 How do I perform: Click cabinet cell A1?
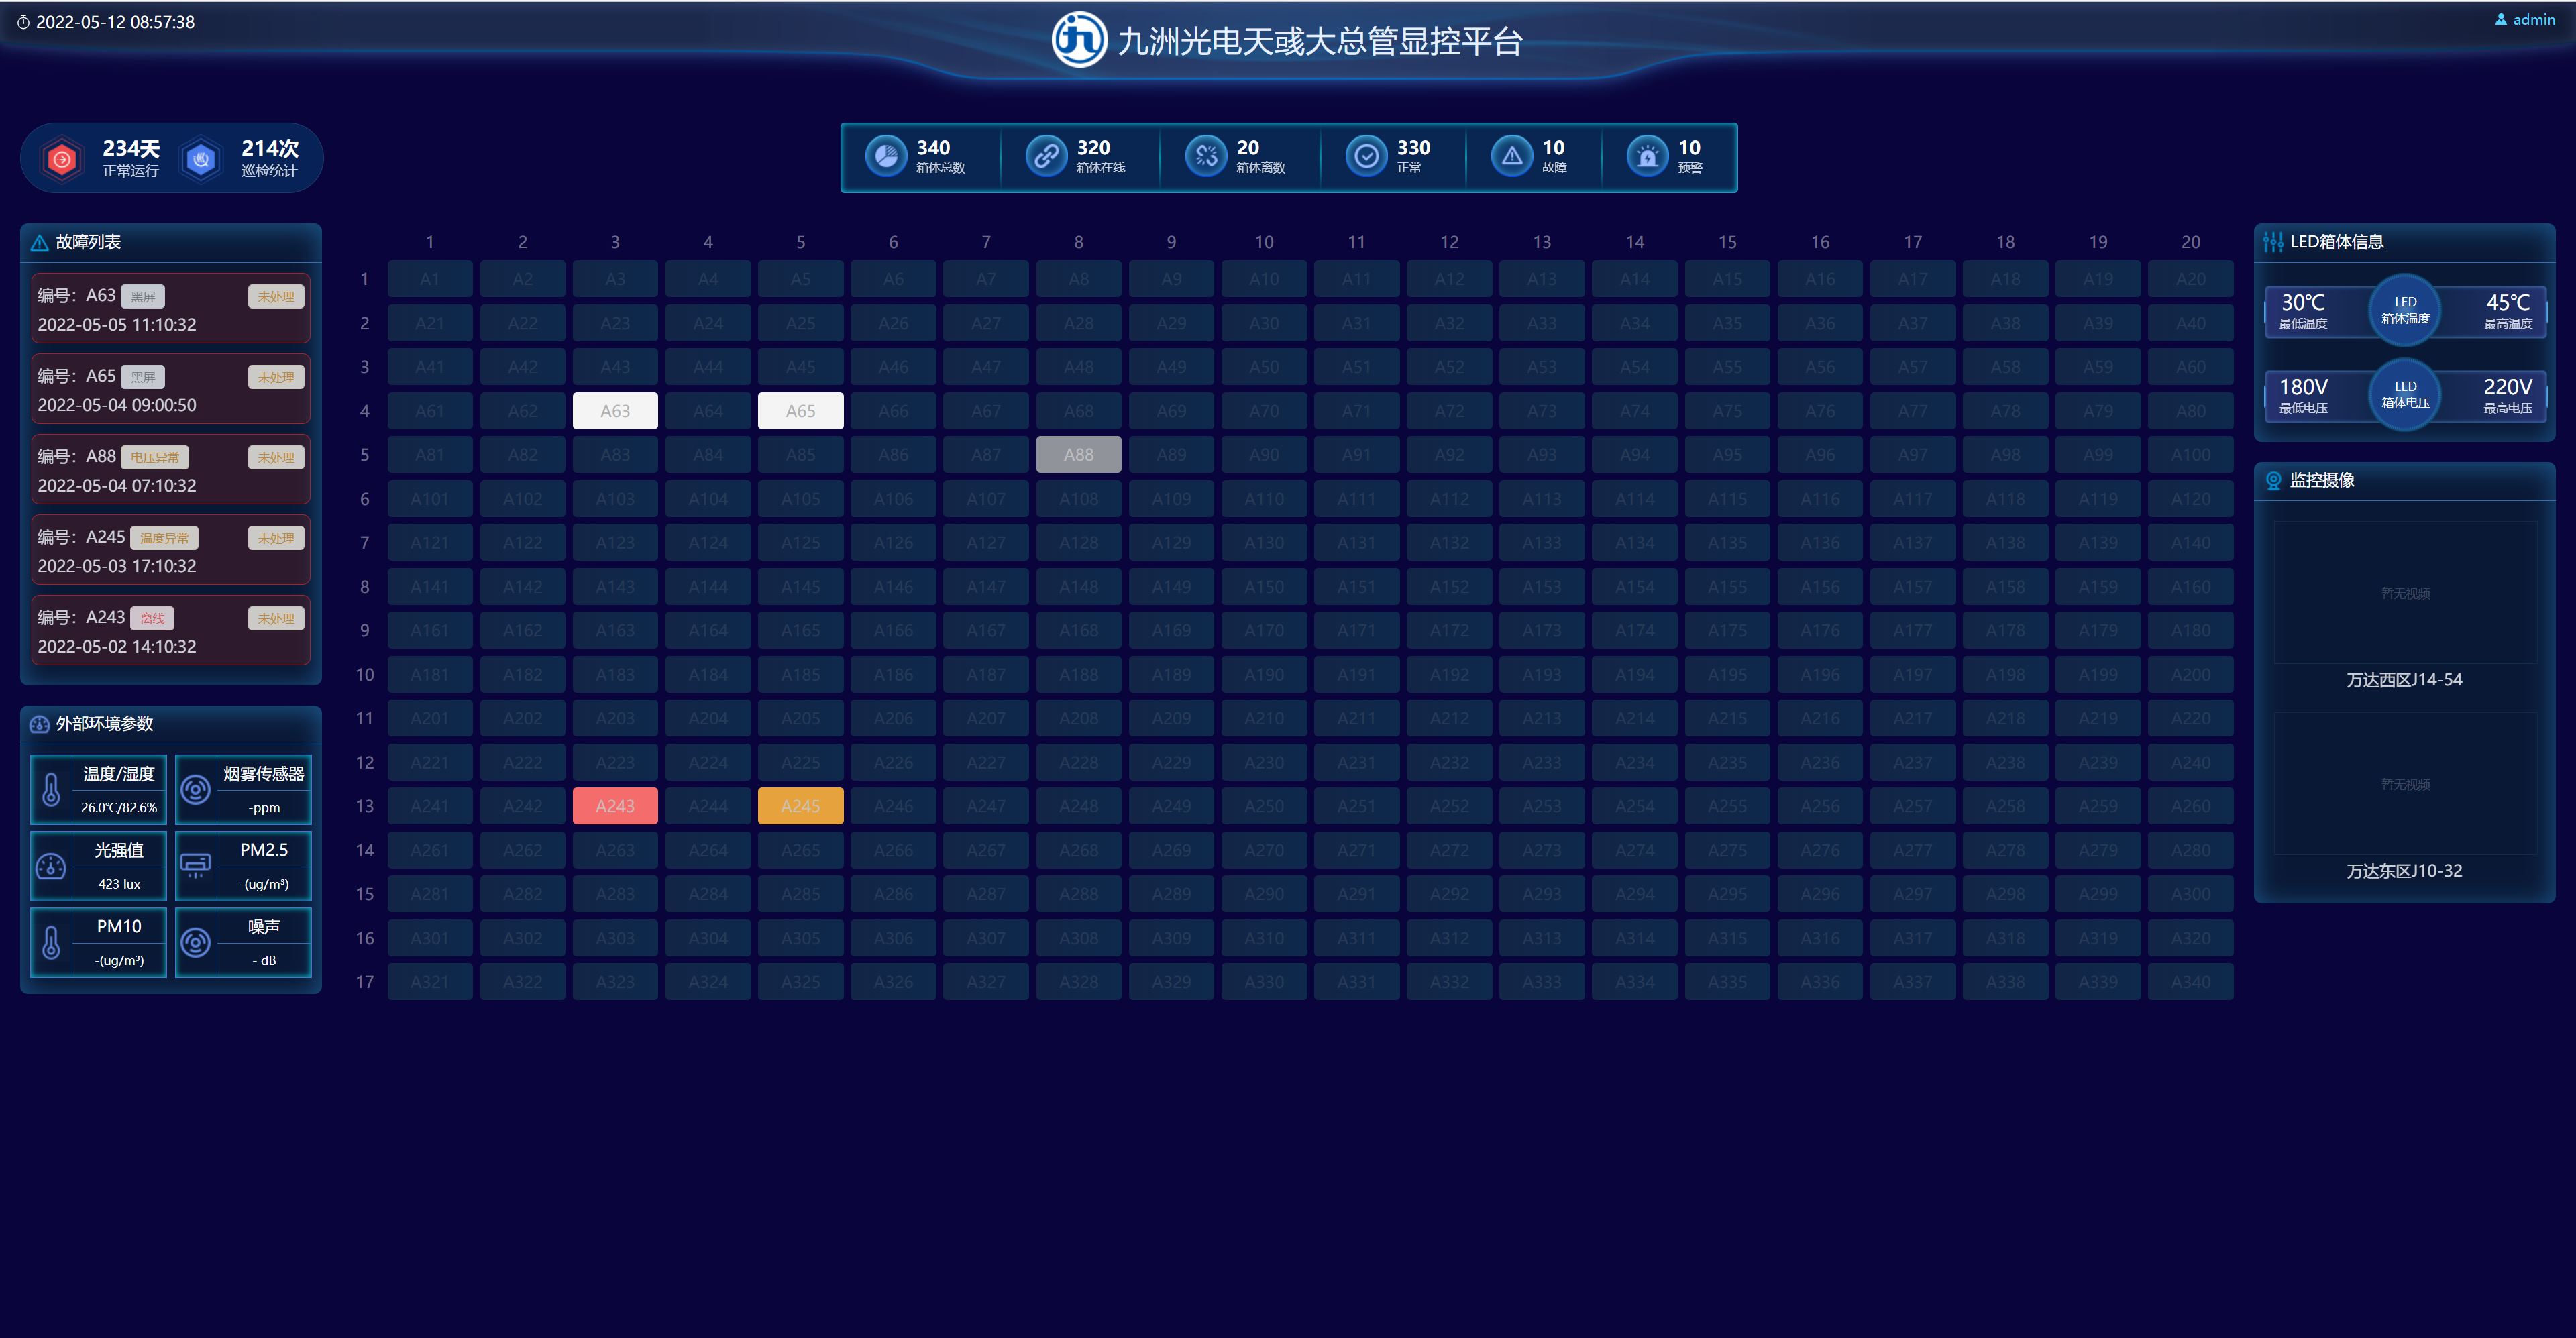click(x=430, y=279)
